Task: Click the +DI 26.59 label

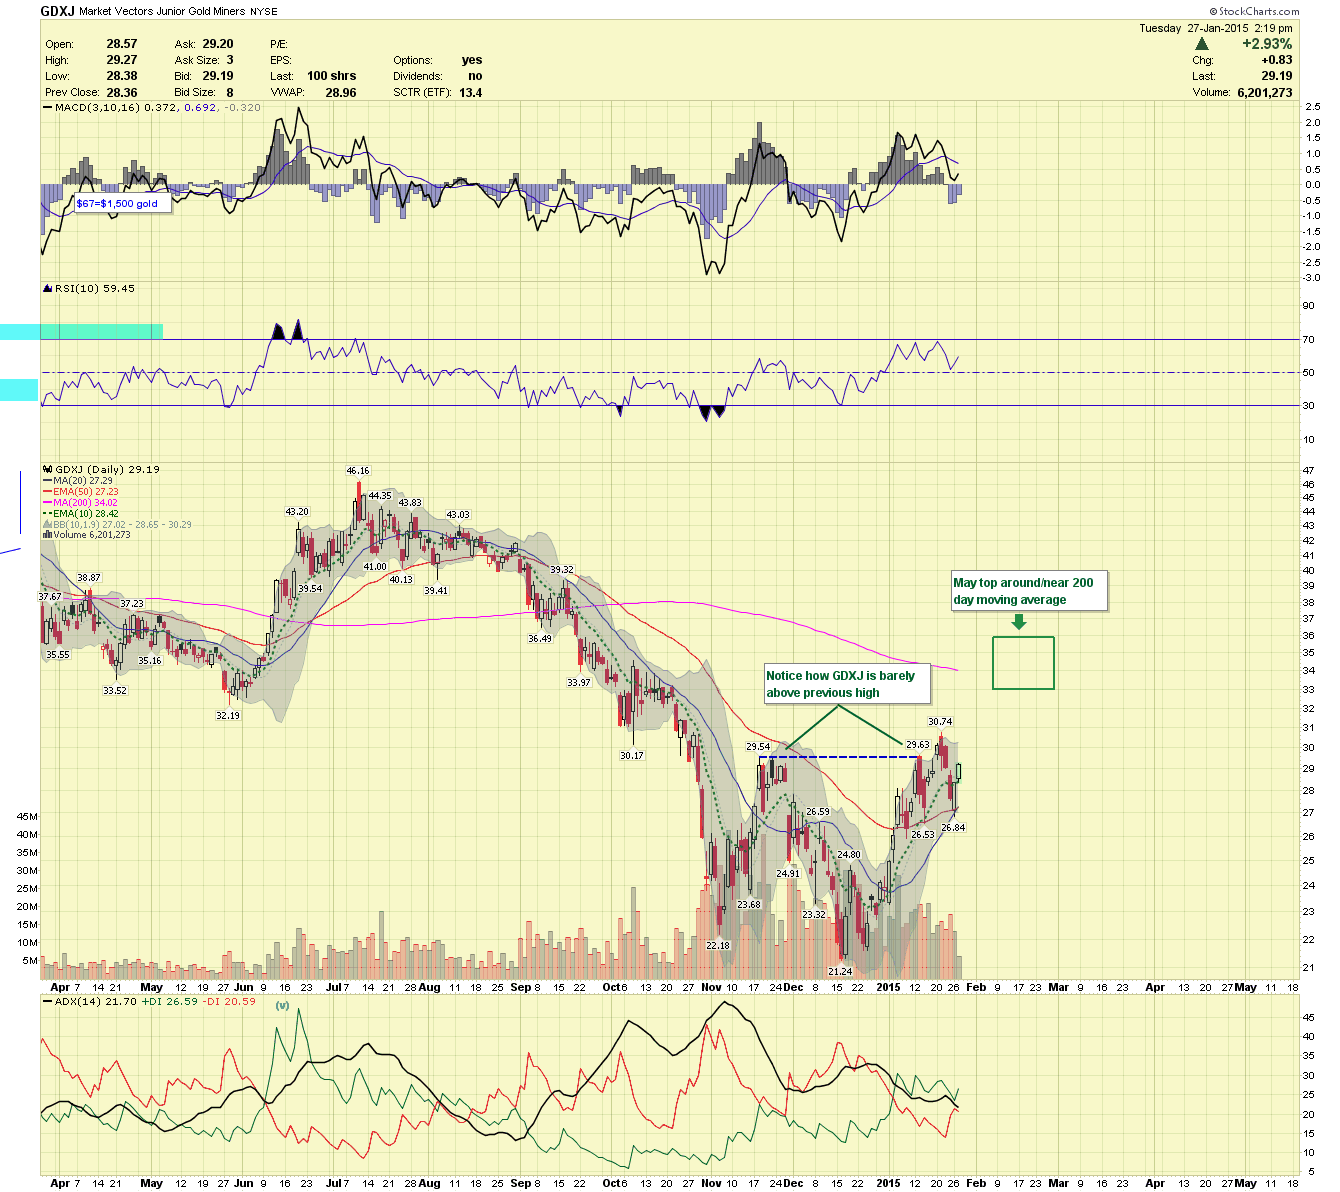Action: (x=168, y=1001)
